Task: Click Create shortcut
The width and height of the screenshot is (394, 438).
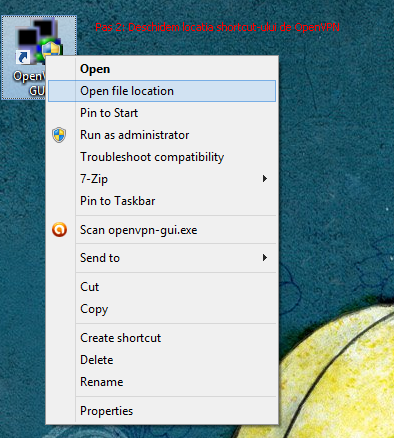Action: pos(162,338)
